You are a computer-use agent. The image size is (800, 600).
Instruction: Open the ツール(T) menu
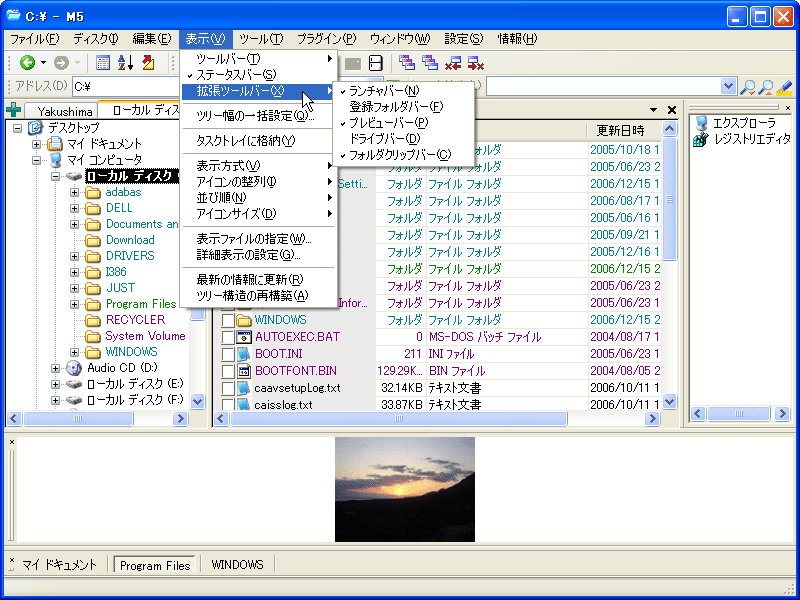261,39
